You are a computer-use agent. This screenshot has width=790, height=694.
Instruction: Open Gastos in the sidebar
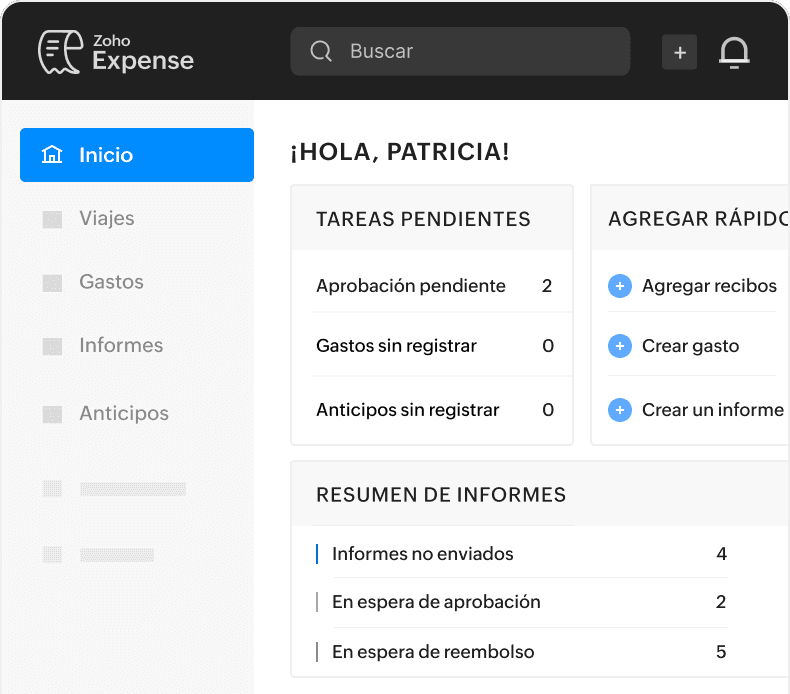click(x=111, y=282)
